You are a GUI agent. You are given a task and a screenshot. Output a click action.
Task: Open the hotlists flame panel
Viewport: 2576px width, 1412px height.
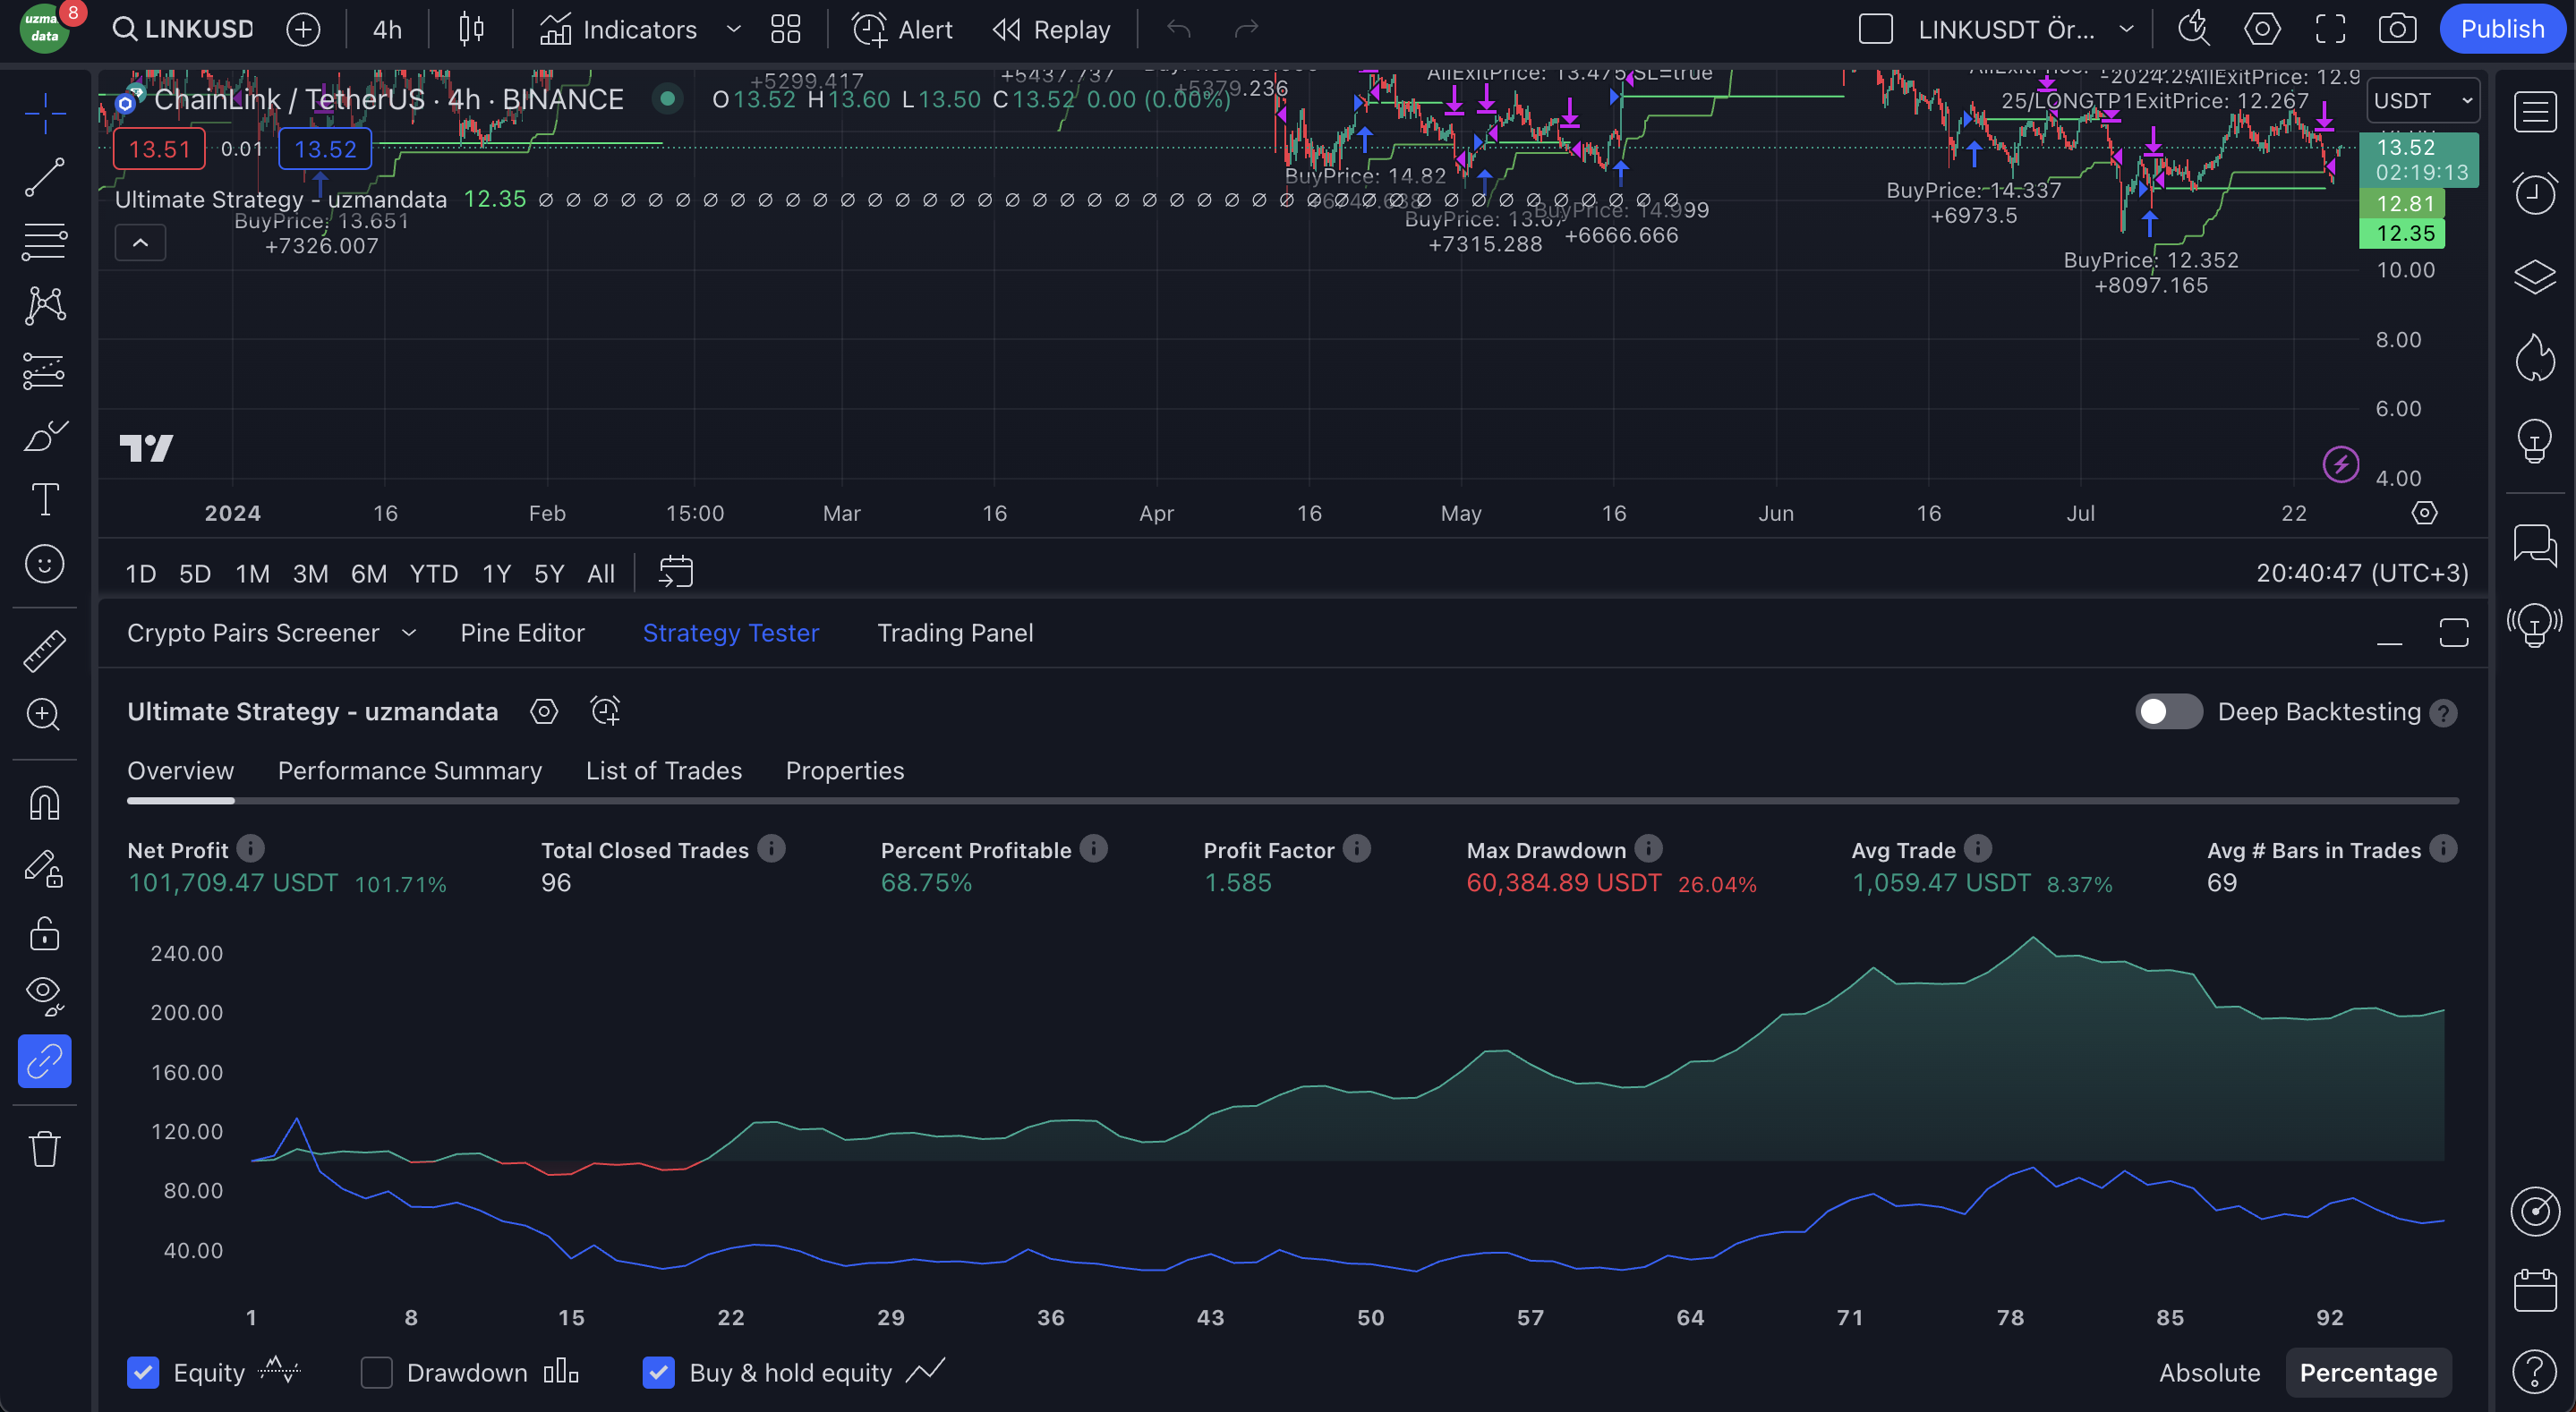[x=2535, y=357]
